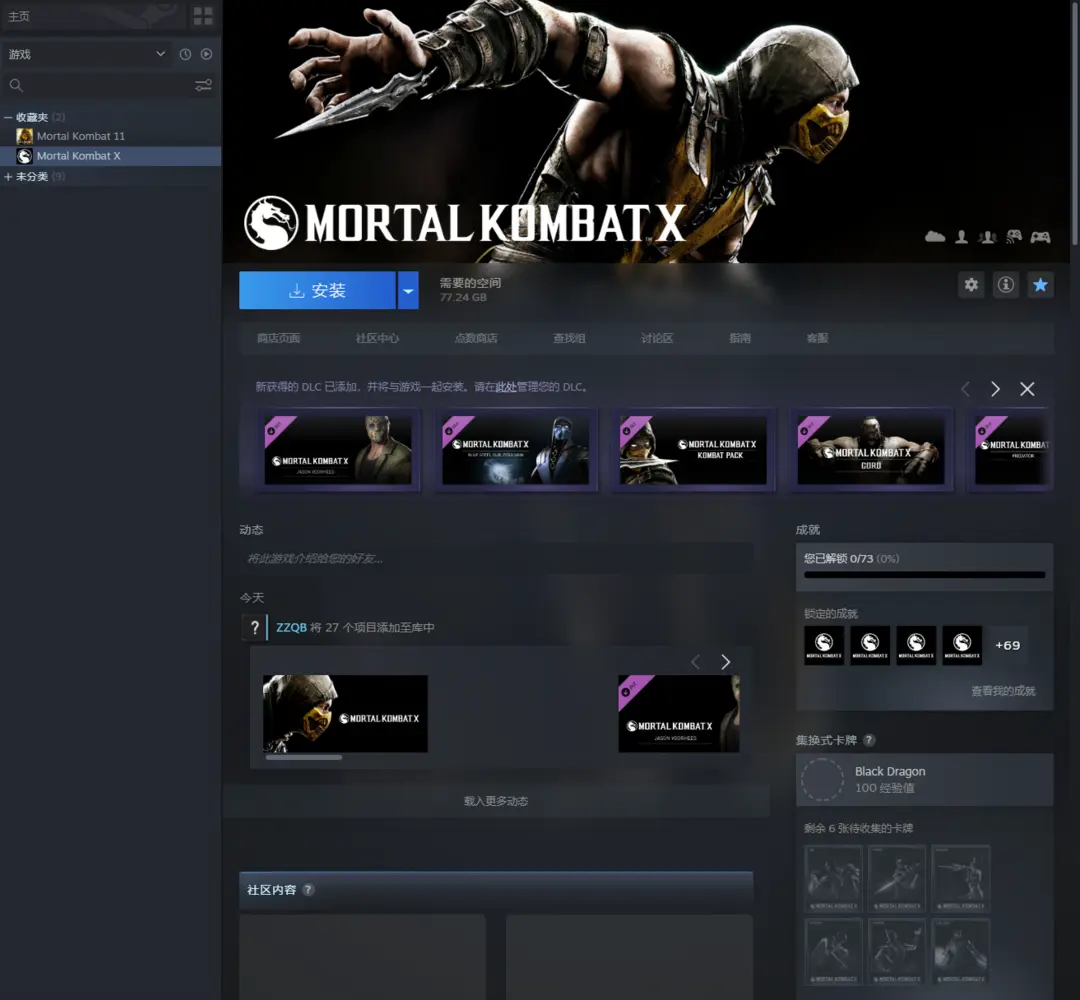Image resolution: width=1080 pixels, height=1000 pixels.
Task: Click the library search magnifier icon
Action: pos(16,85)
